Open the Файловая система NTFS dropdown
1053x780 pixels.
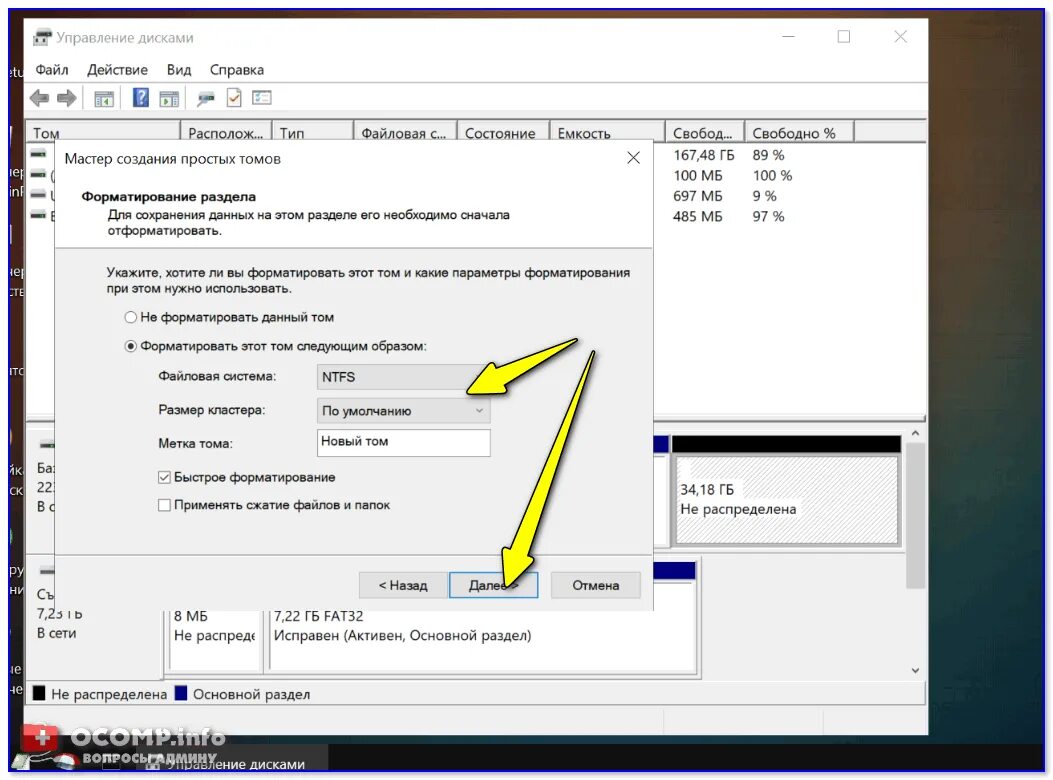click(x=403, y=377)
